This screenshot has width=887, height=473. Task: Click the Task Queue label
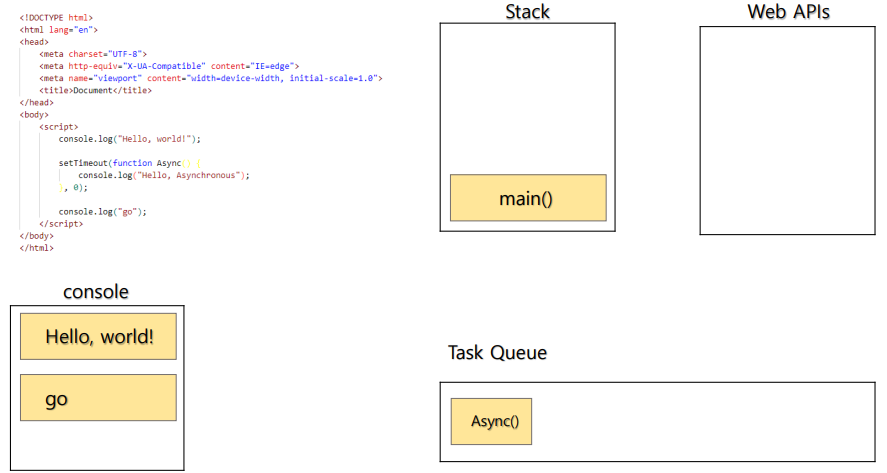(x=497, y=352)
